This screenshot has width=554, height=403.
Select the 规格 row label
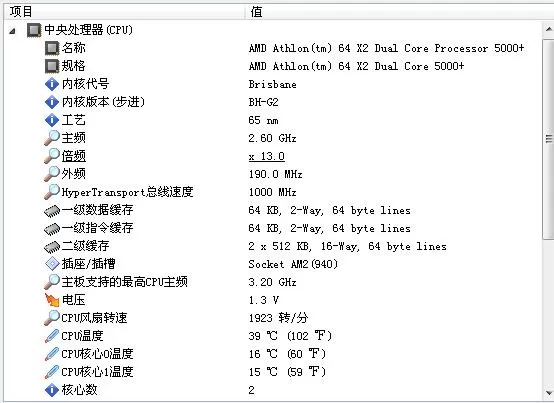73,66
